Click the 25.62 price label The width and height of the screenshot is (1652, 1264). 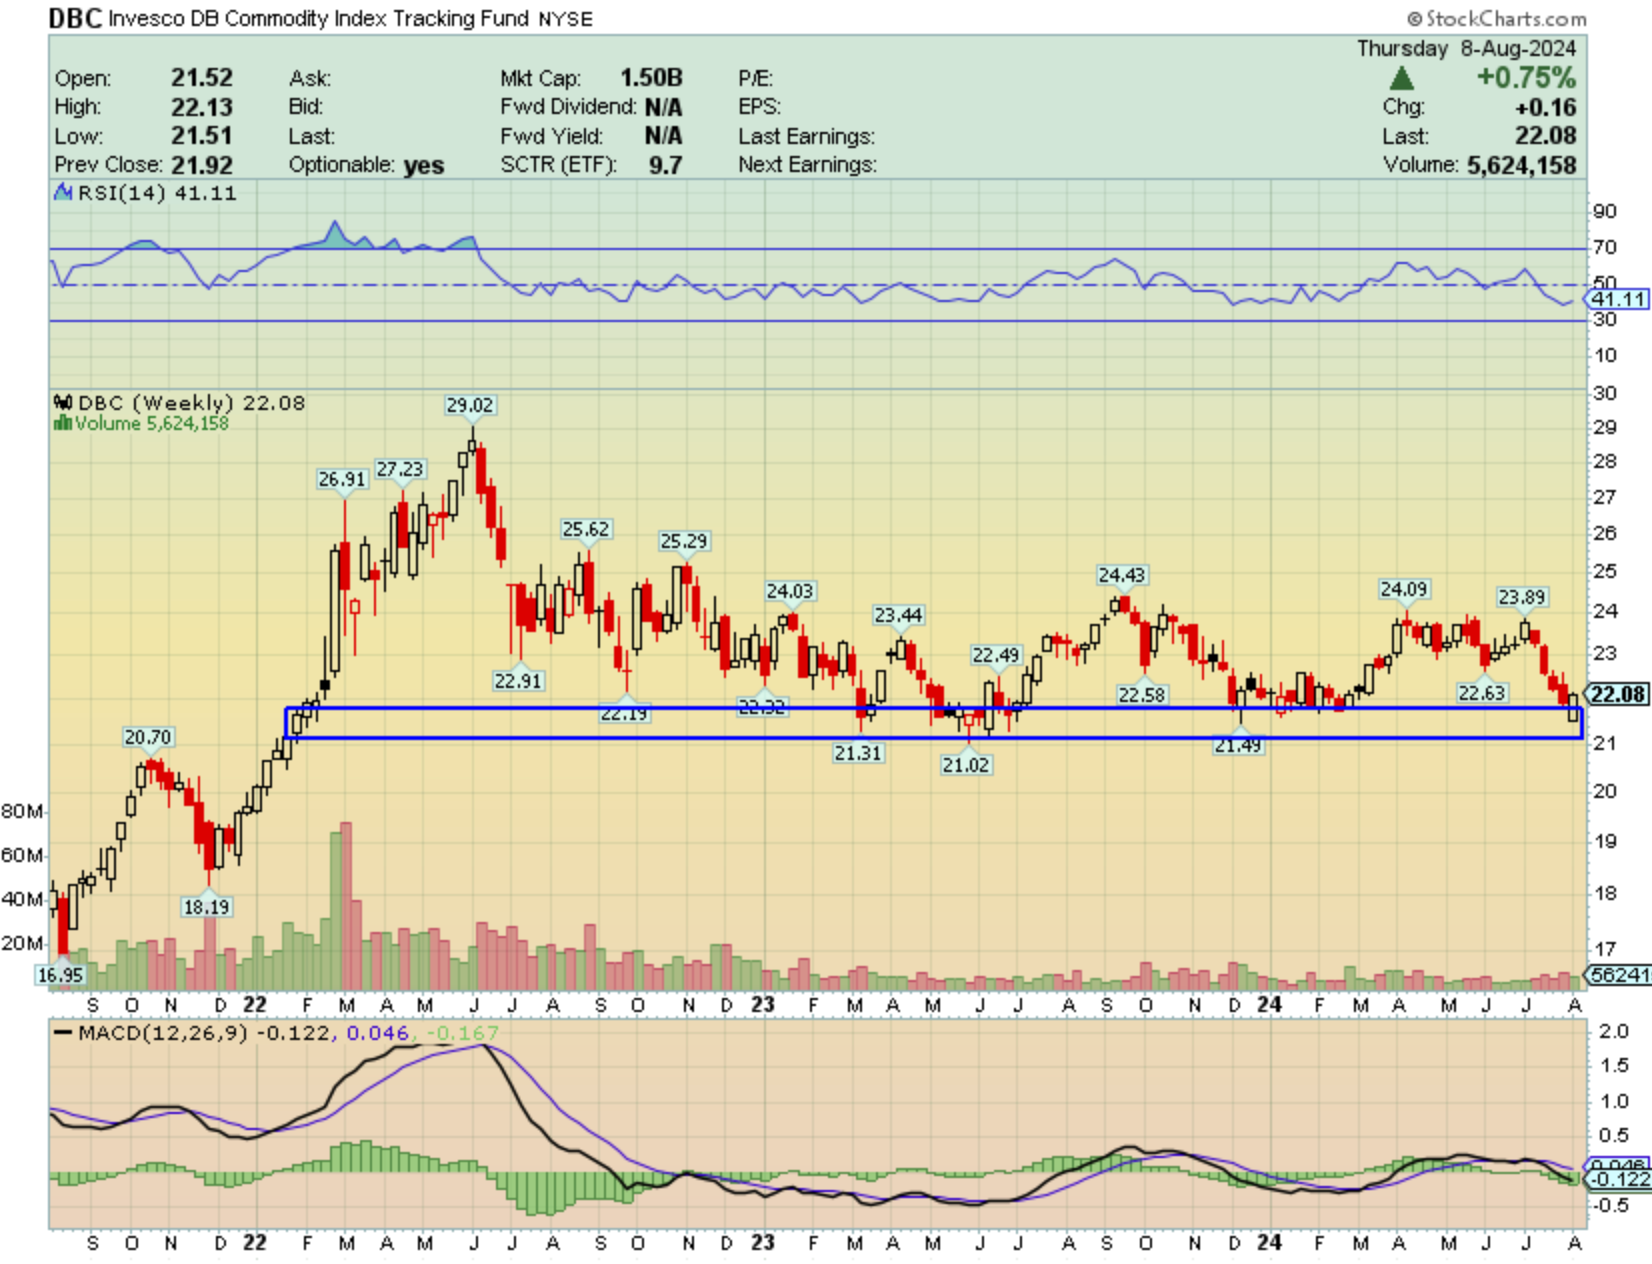point(586,529)
